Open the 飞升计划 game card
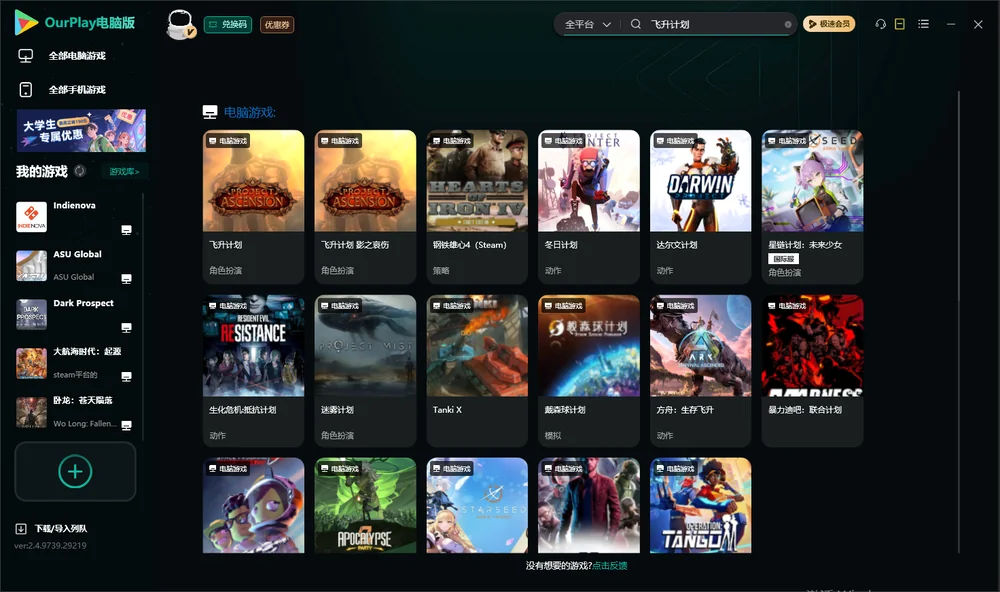Screen dimensions: 1000x592 pos(253,207)
